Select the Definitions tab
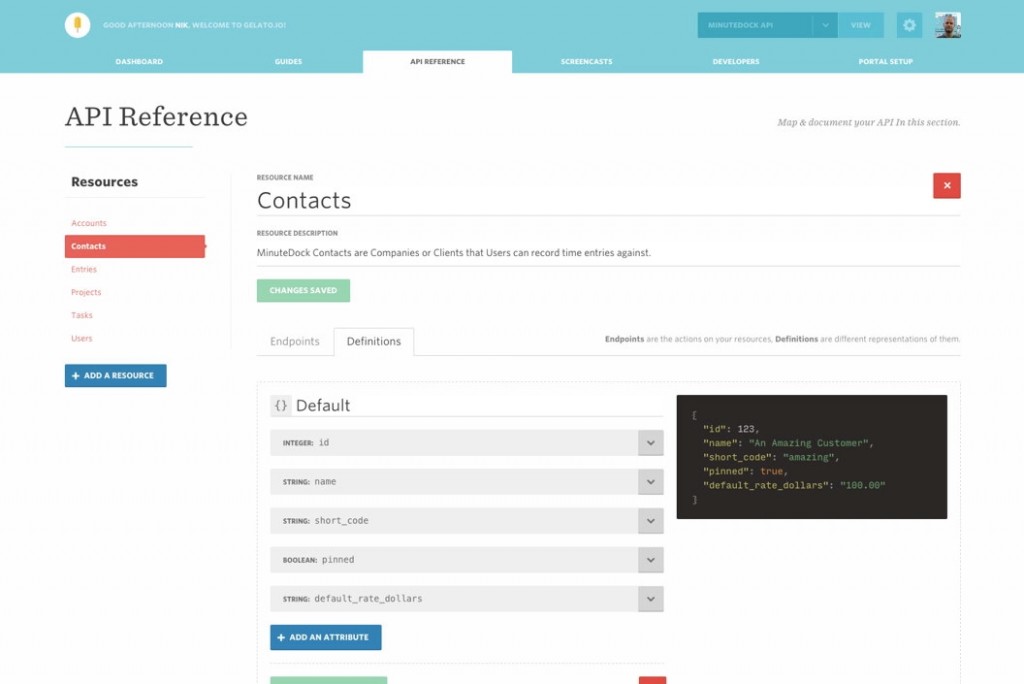The height and width of the screenshot is (684, 1024). coord(374,342)
